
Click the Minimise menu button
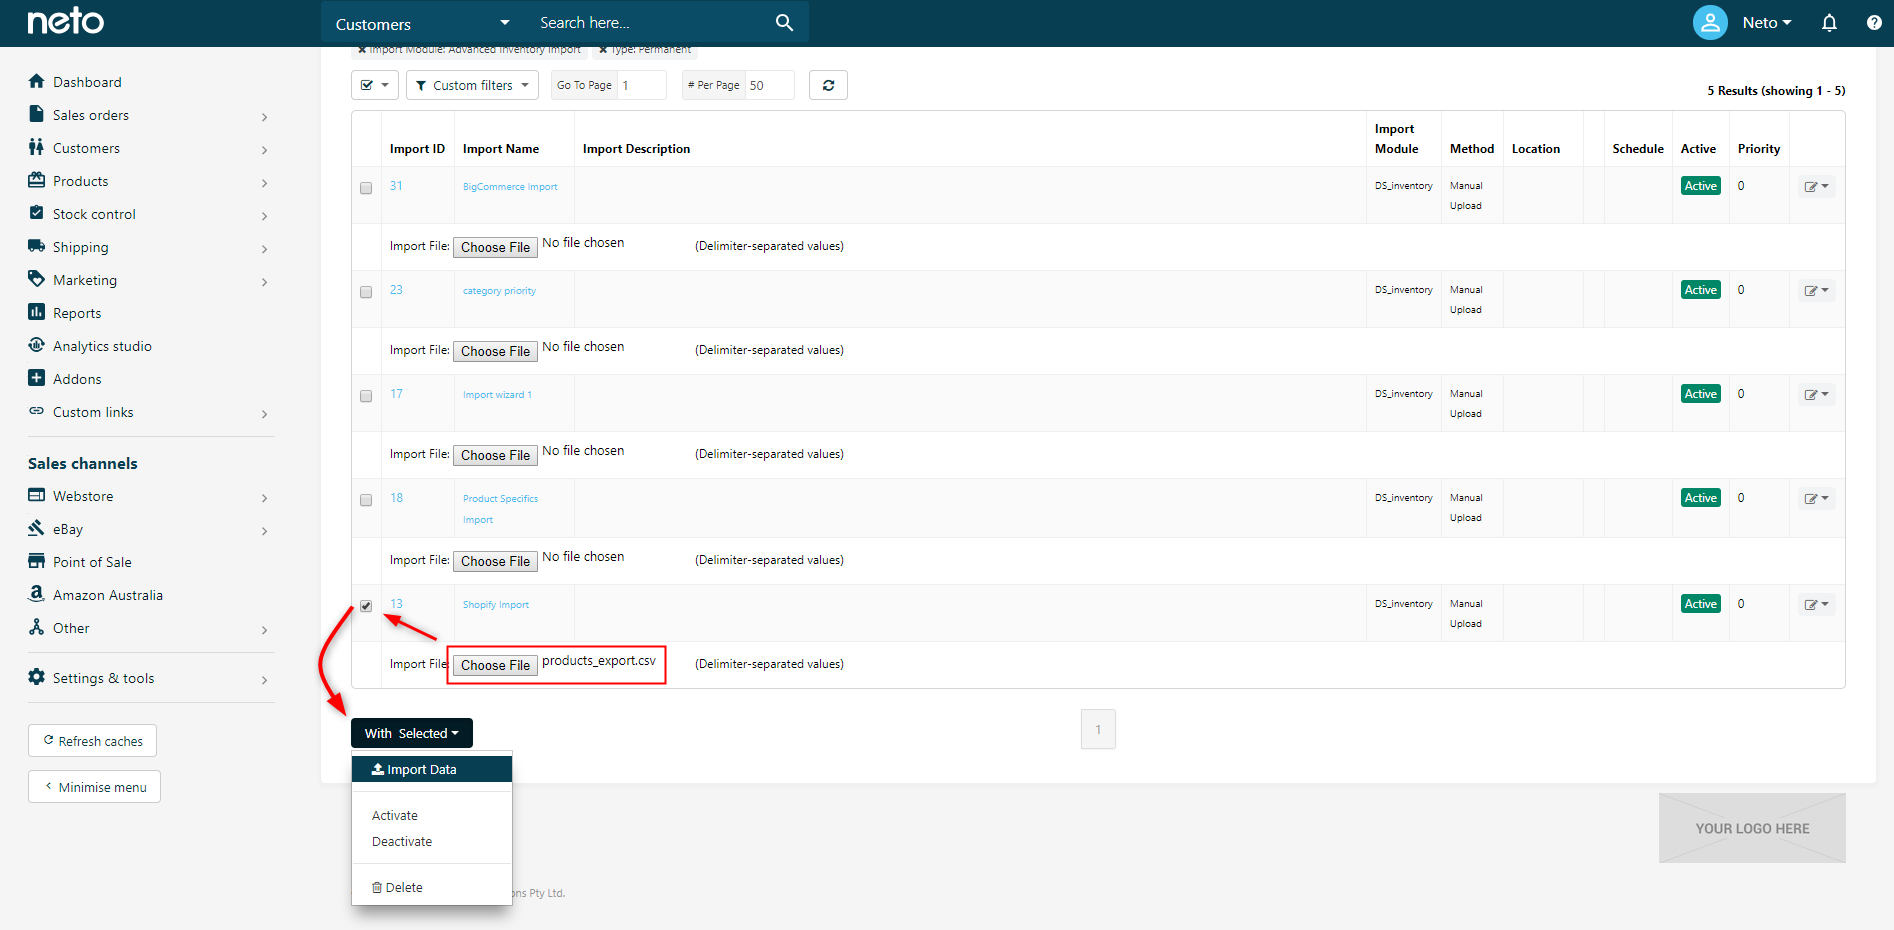click(95, 787)
